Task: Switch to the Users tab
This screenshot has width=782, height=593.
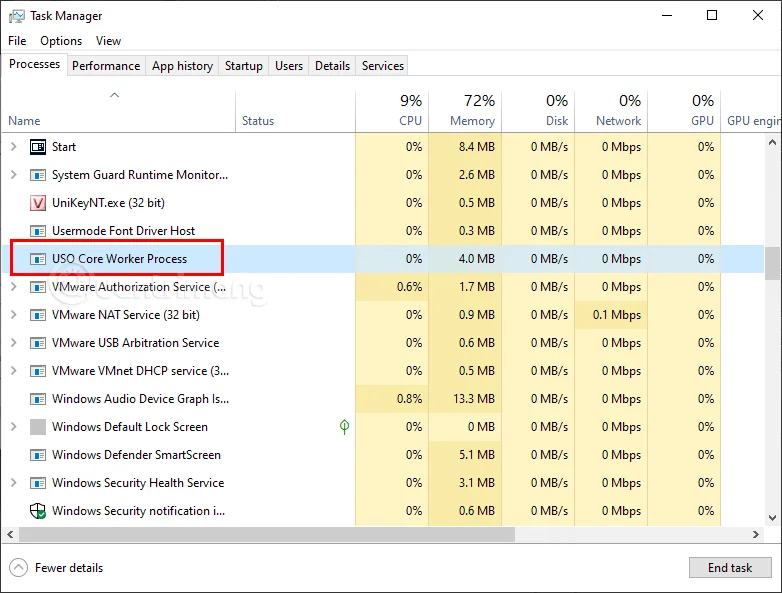Action: (289, 66)
